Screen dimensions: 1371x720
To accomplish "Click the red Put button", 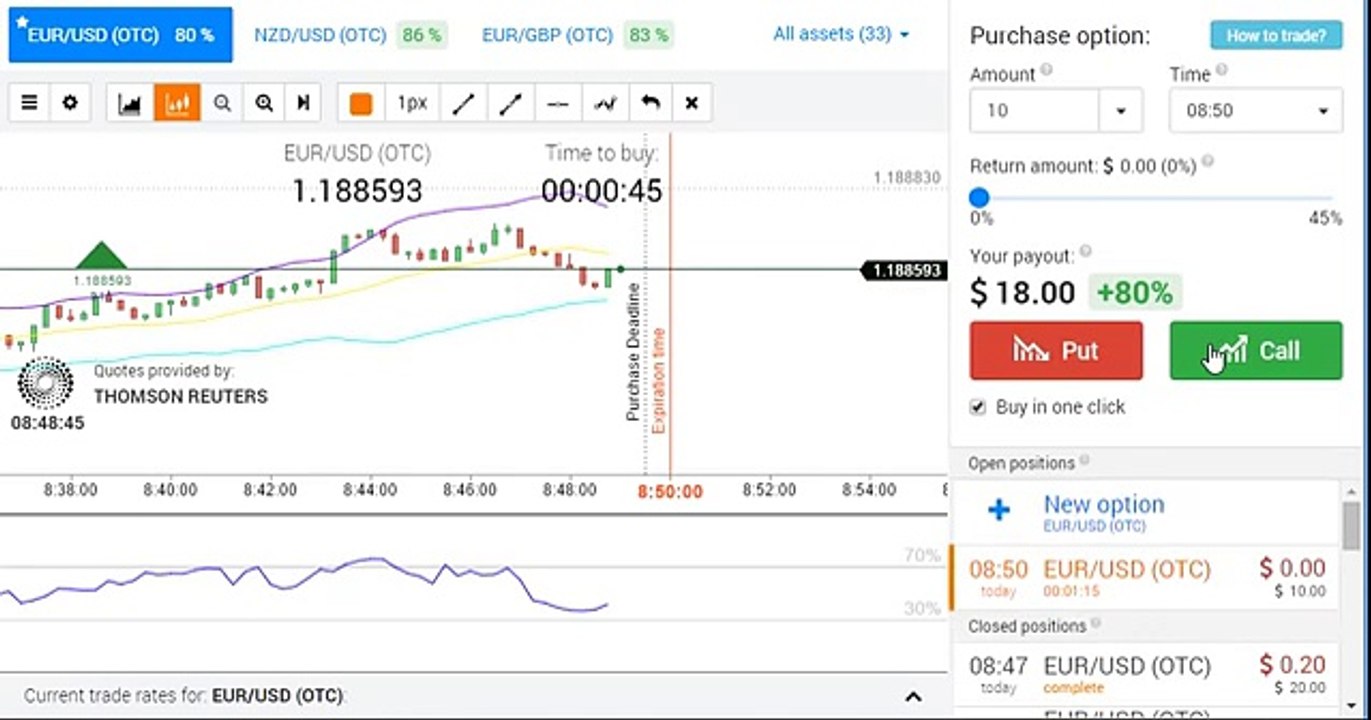I will point(1056,350).
